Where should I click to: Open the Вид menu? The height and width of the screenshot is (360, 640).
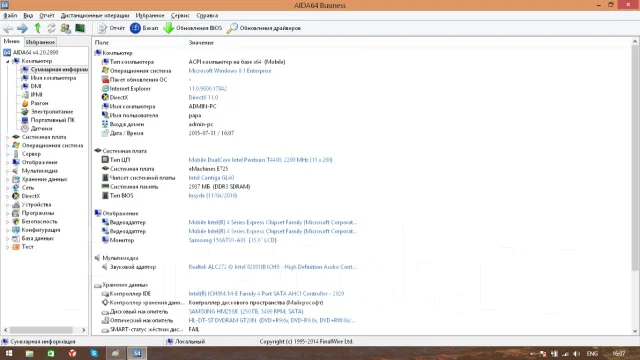pos(28,16)
